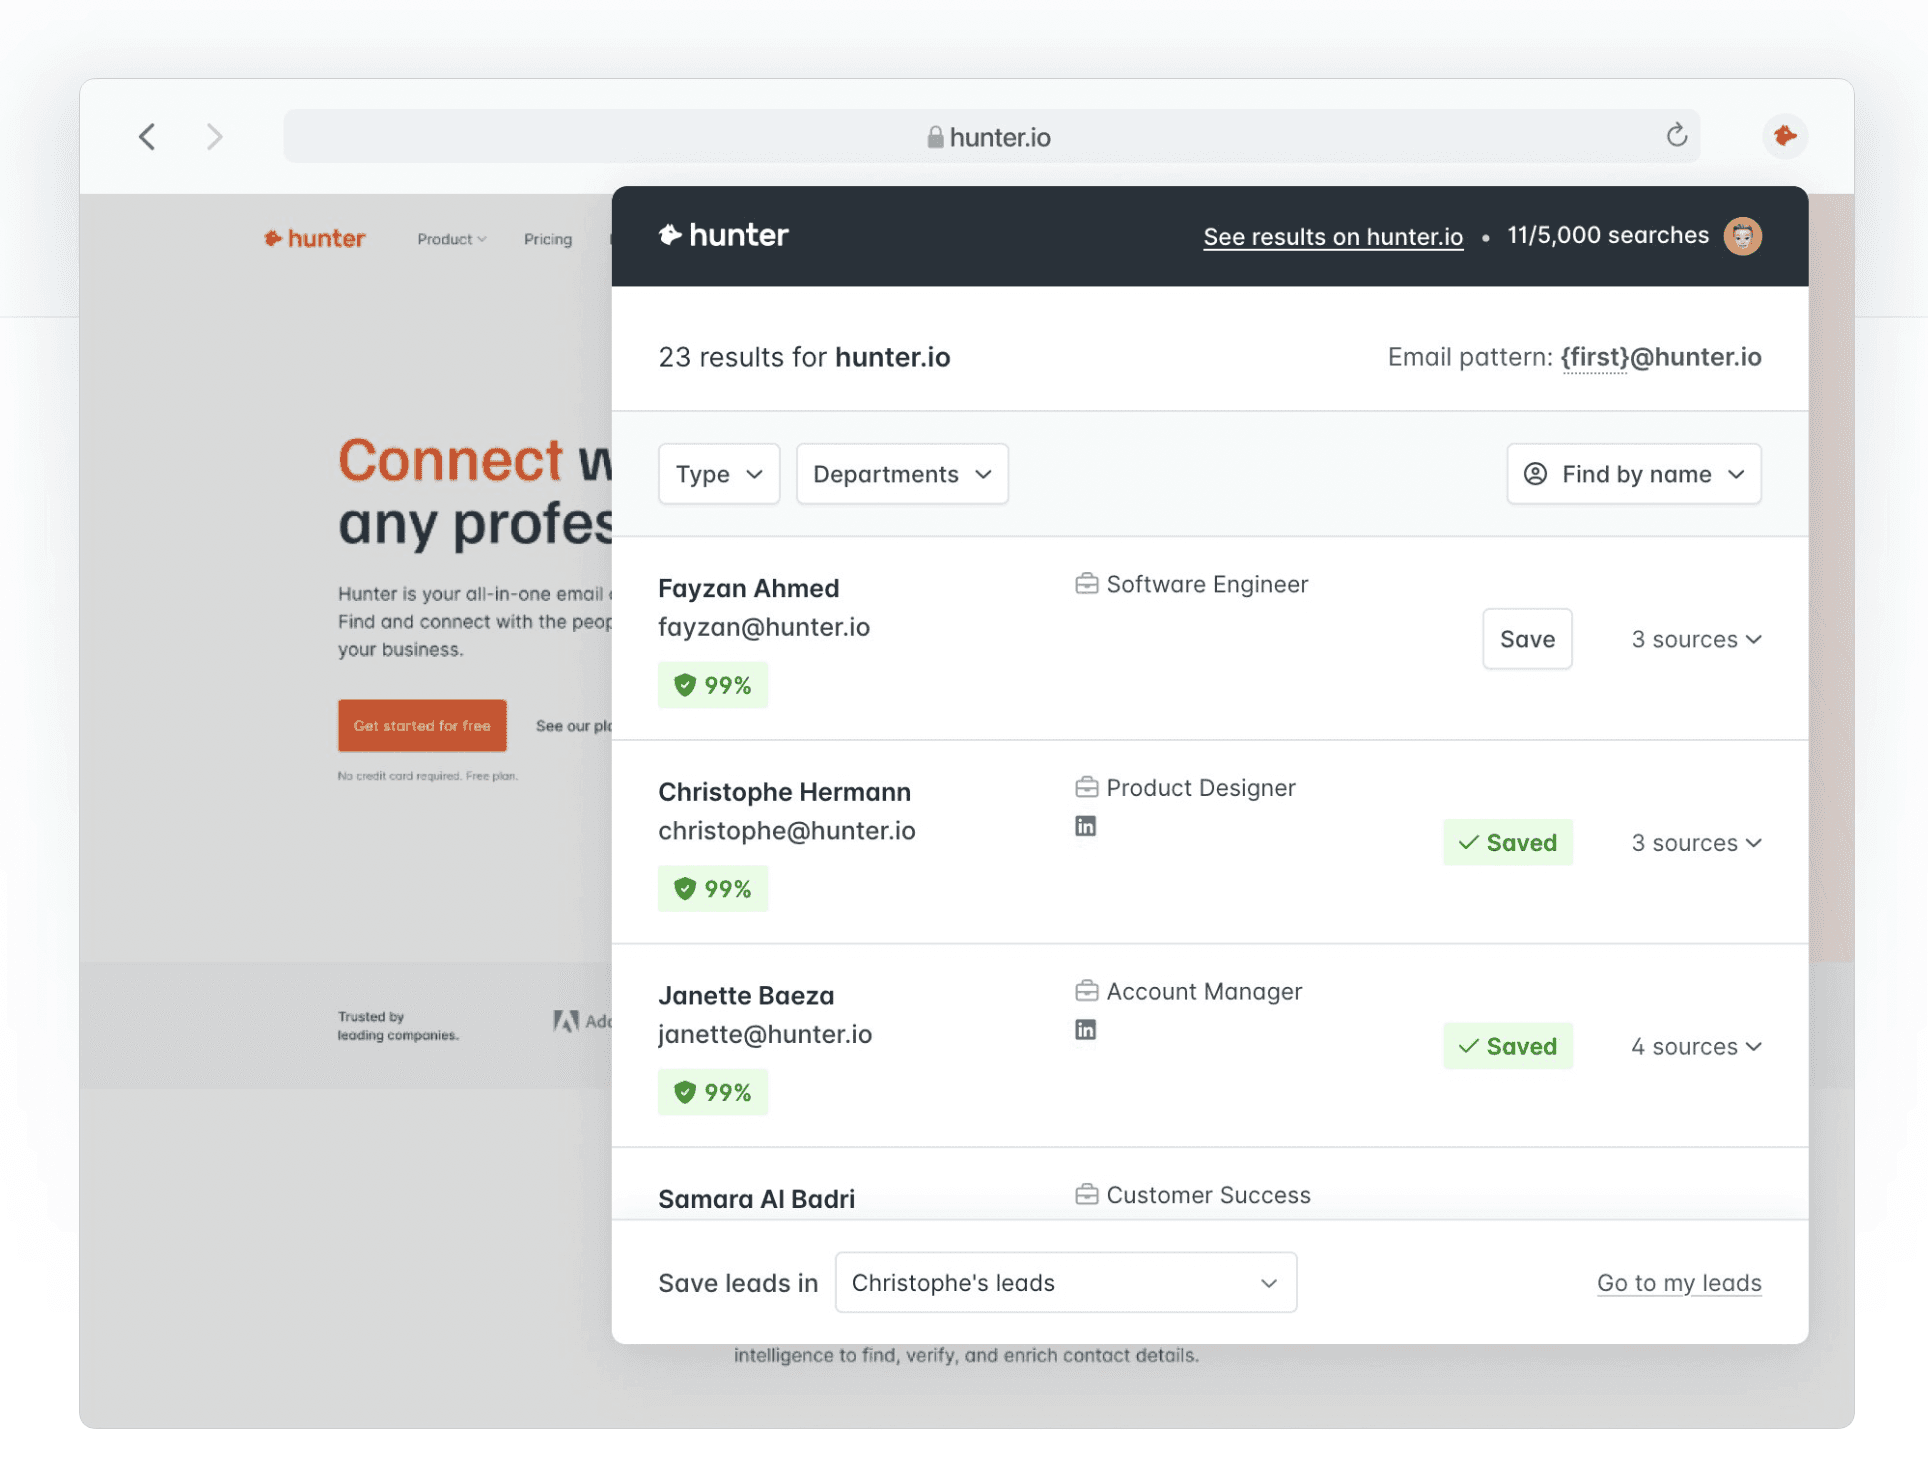
Task: Click briefcase icon next to Product Designer
Action: point(1087,788)
